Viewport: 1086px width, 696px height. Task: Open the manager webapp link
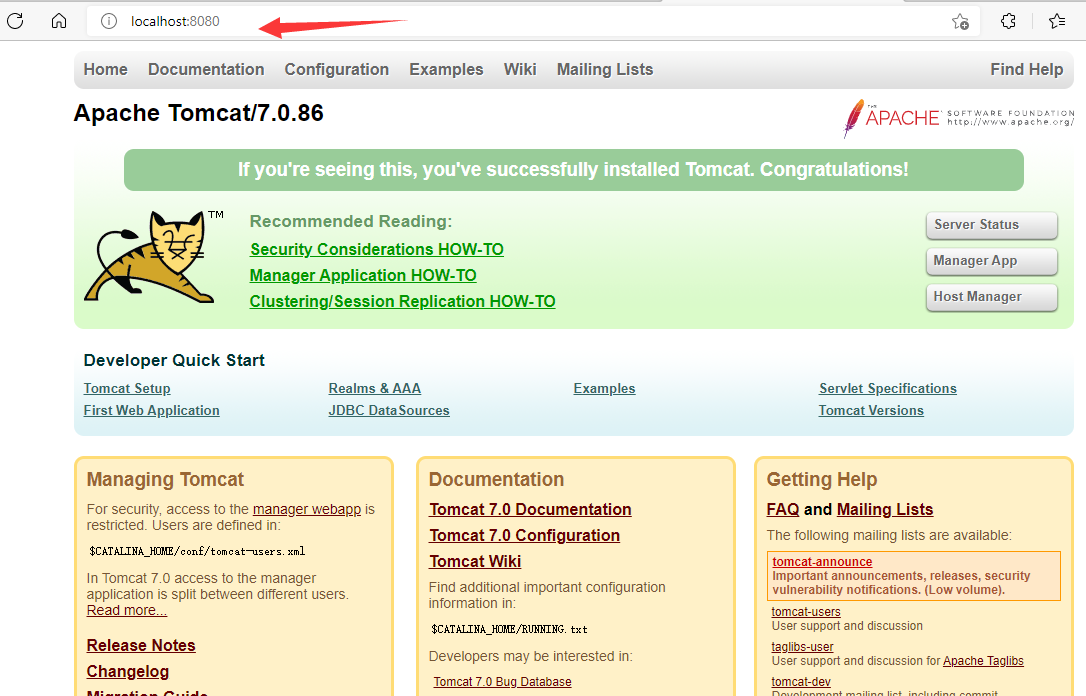click(307, 509)
